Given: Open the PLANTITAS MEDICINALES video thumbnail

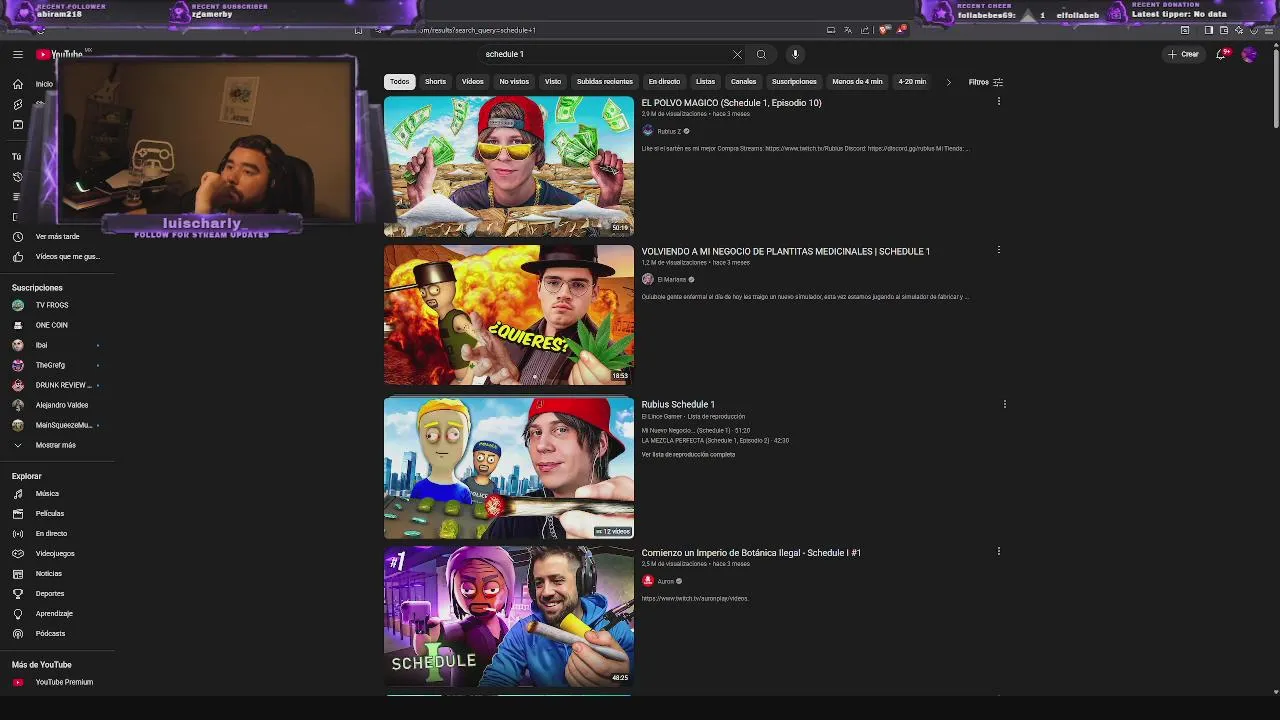Looking at the screenshot, I should [x=508, y=315].
